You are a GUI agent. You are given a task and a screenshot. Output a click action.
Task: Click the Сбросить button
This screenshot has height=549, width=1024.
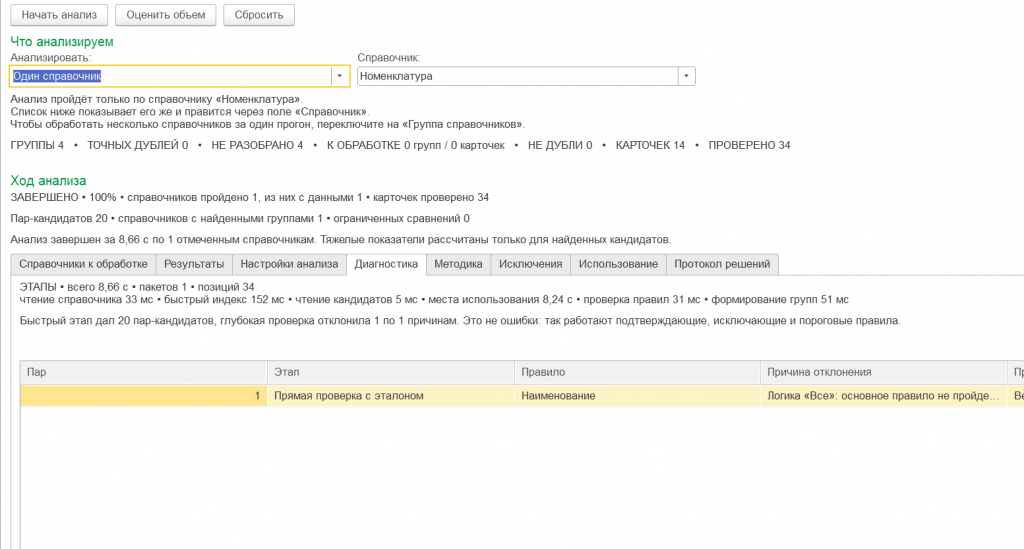pyautogui.click(x=259, y=15)
